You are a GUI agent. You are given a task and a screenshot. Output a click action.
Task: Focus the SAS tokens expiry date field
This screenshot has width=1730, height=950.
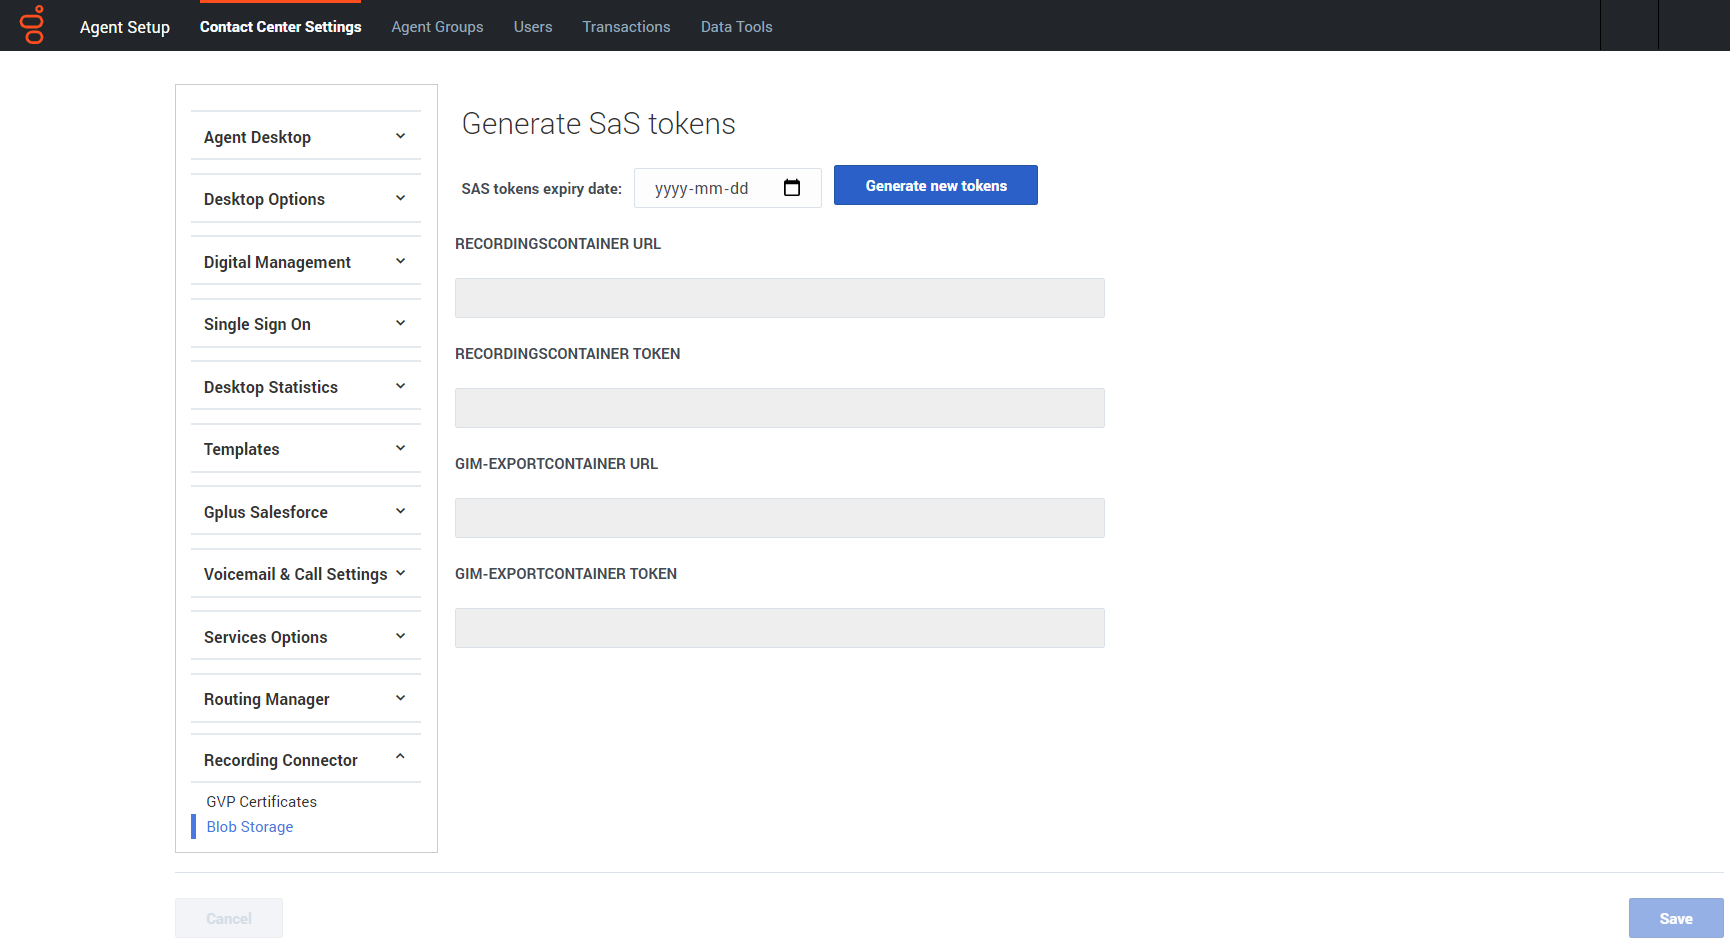pyautogui.click(x=728, y=188)
